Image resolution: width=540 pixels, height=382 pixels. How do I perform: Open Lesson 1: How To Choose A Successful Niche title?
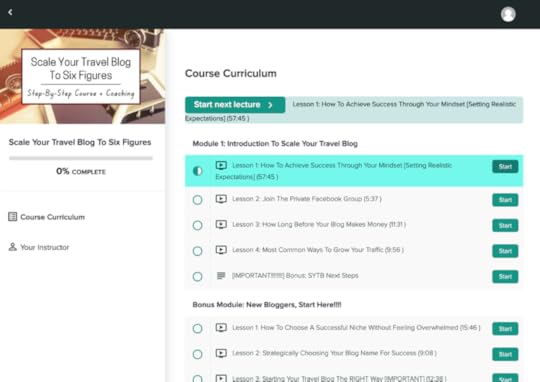[x=356, y=327]
